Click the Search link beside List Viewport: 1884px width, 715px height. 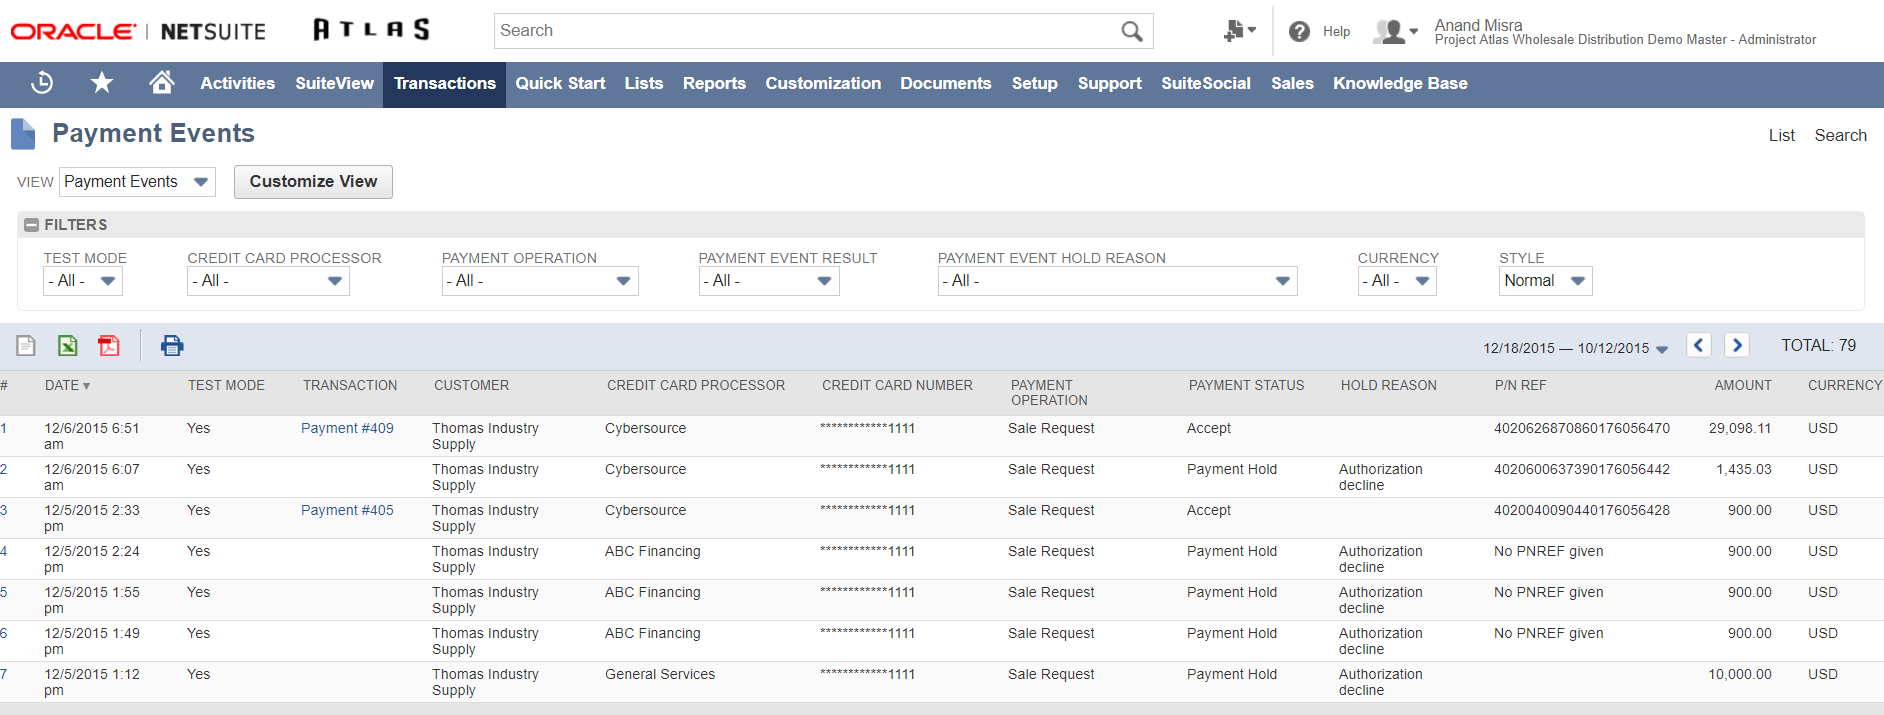pos(1840,136)
